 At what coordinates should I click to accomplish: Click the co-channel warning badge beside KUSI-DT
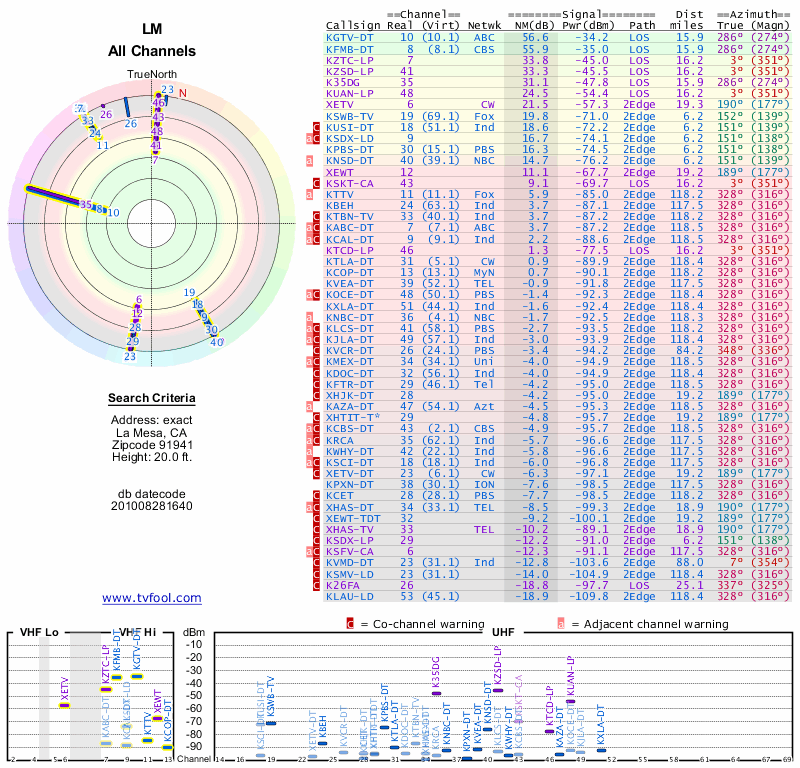(x=316, y=128)
